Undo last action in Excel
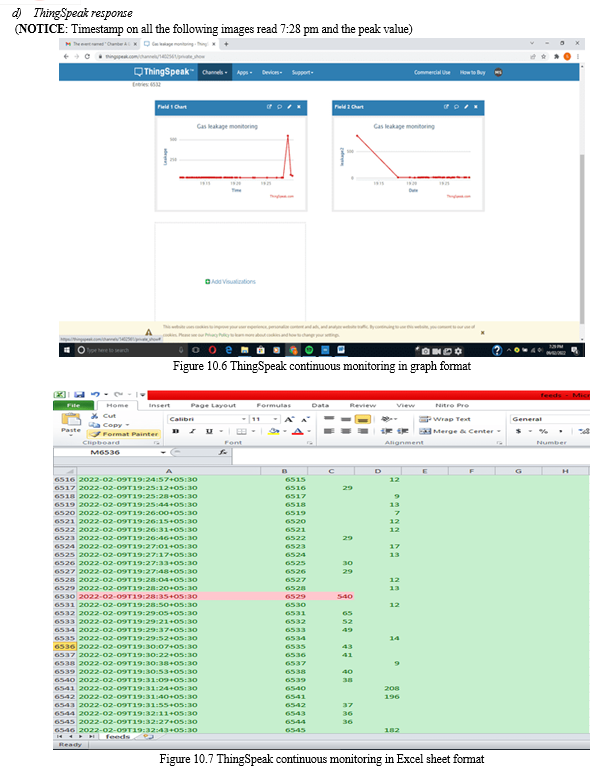Screen dimensions: 615x772 (x=95, y=394)
